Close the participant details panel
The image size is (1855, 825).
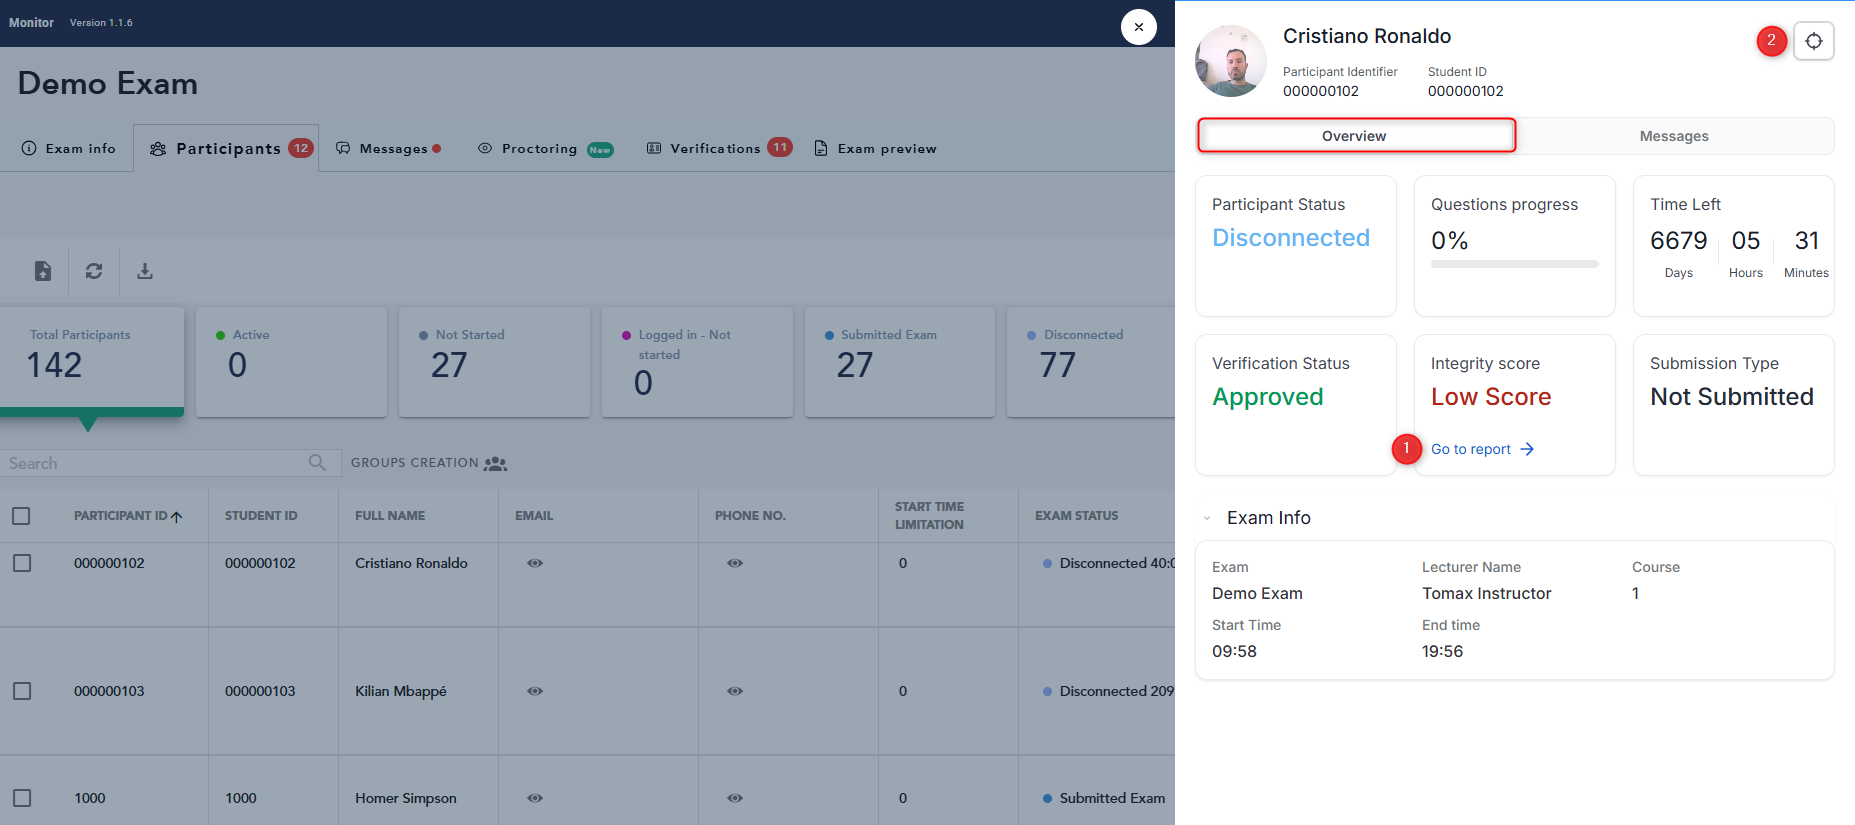[1138, 27]
